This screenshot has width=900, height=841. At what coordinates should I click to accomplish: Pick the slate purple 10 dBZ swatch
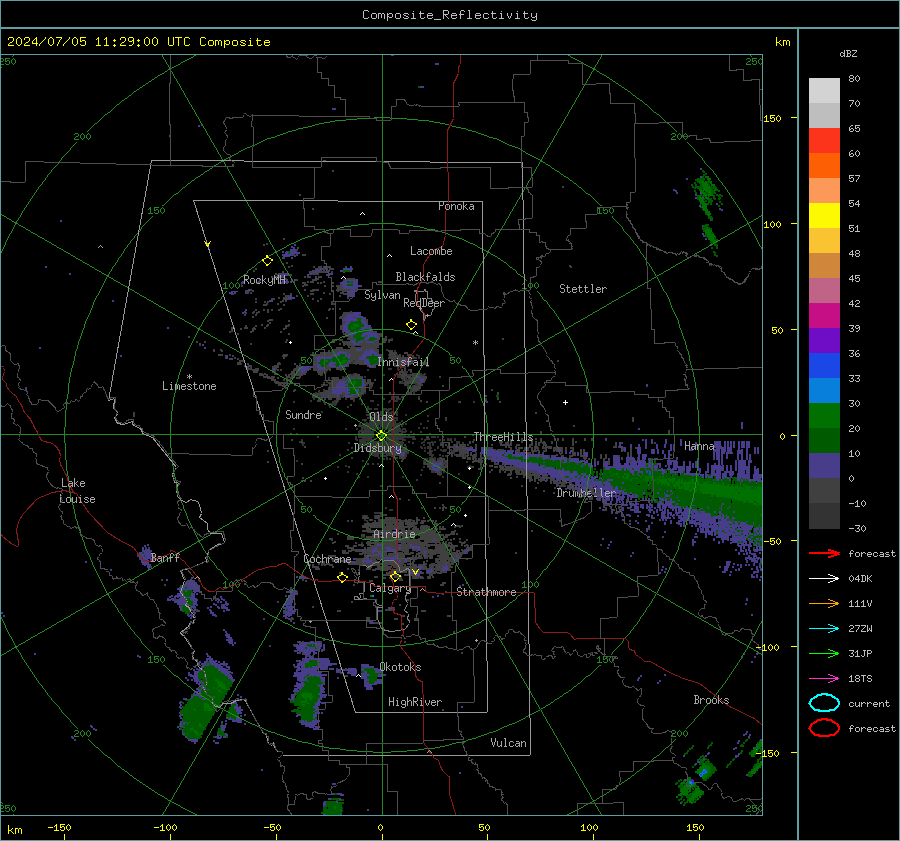824,466
